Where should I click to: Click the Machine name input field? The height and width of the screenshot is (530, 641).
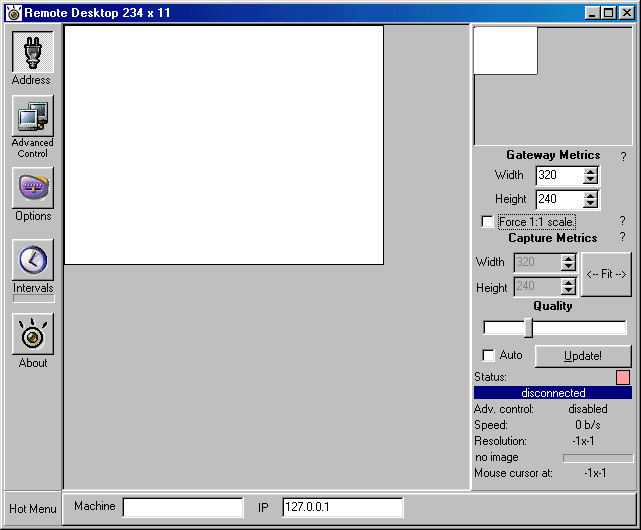pos(183,508)
